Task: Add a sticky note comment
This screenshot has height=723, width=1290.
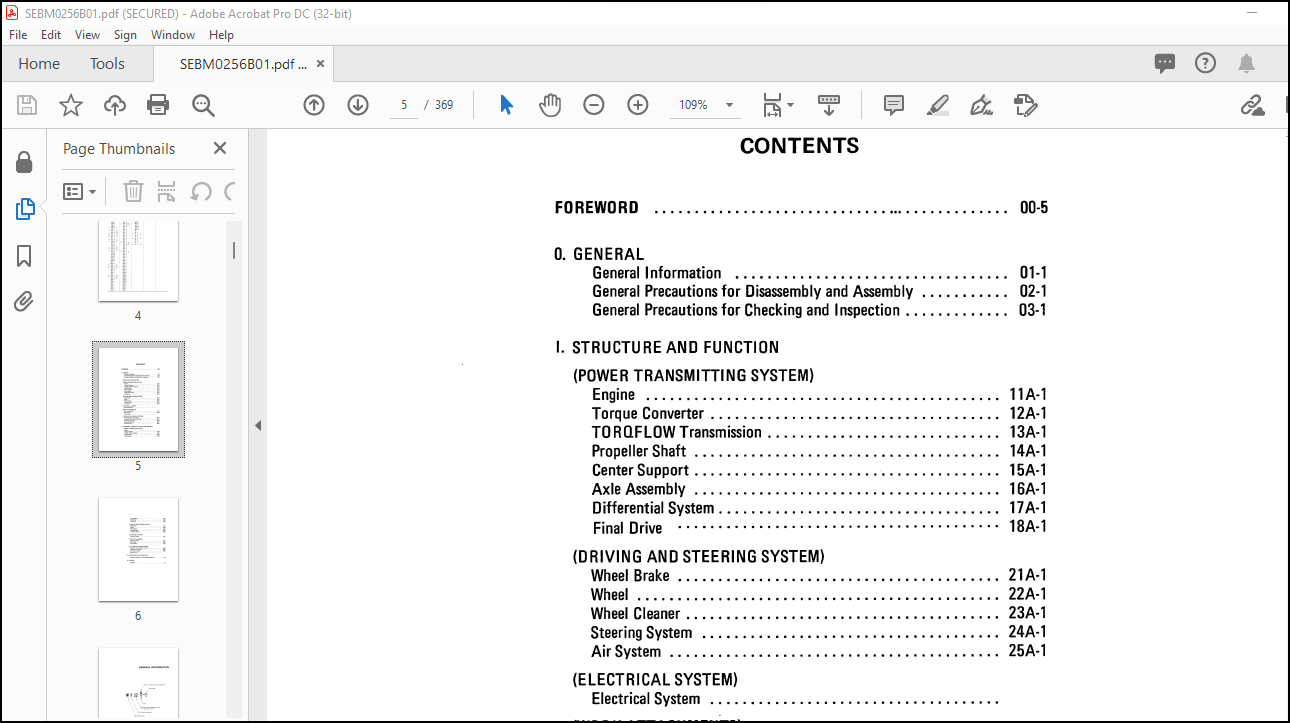Action: [x=894, y=105]
